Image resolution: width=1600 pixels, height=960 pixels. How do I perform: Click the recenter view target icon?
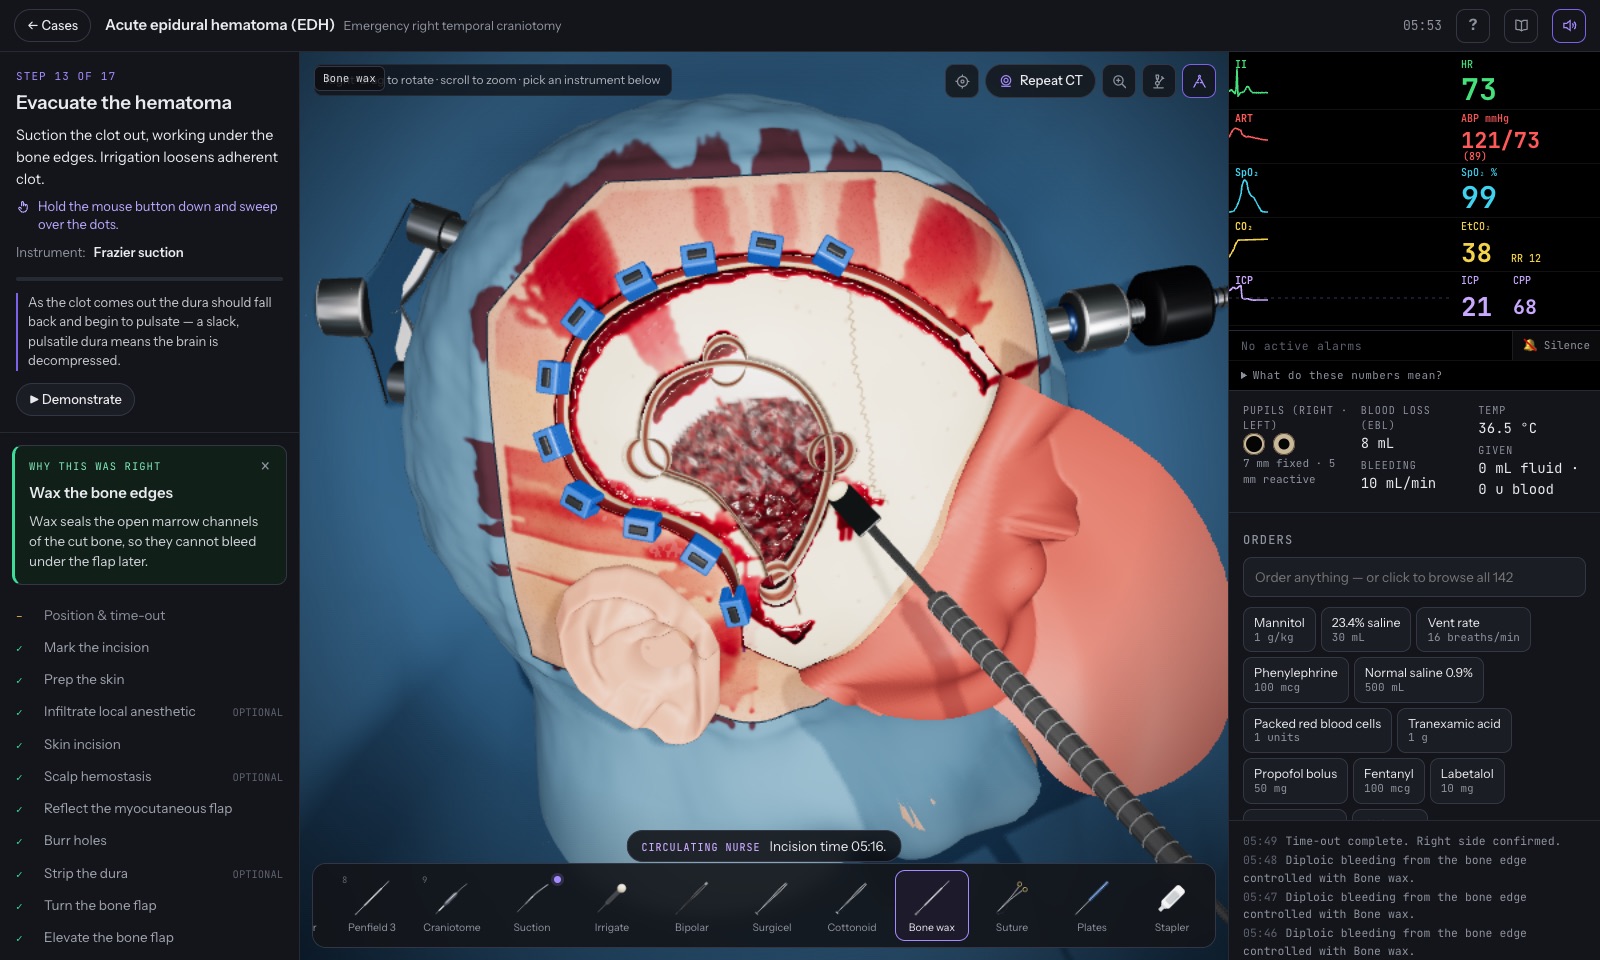(x=962, y=81)
